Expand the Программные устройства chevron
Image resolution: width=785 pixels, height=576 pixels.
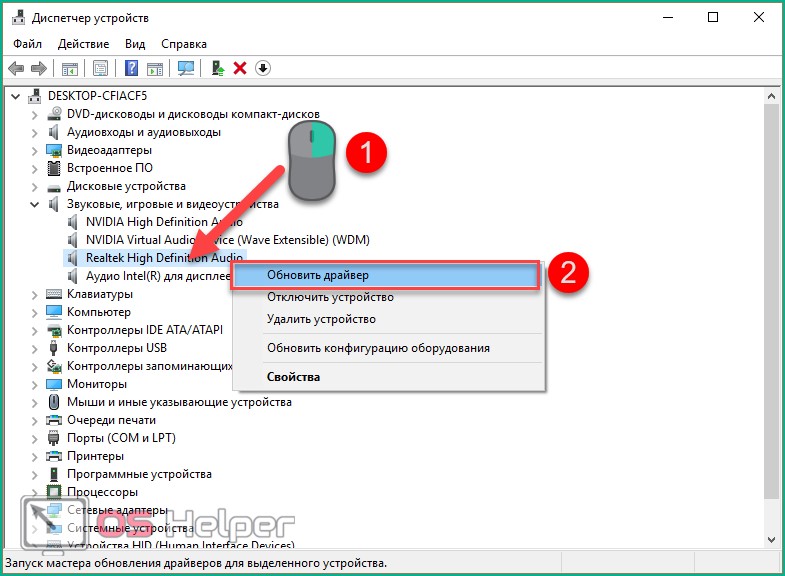(34, 474)
